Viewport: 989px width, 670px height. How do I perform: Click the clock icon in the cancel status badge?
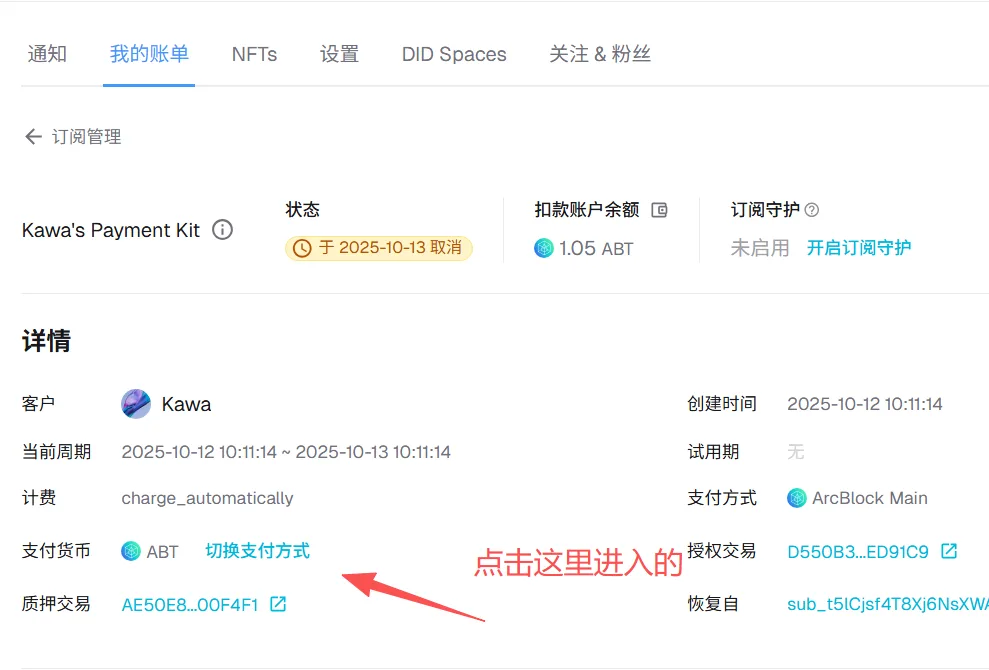tap(302, 248)
